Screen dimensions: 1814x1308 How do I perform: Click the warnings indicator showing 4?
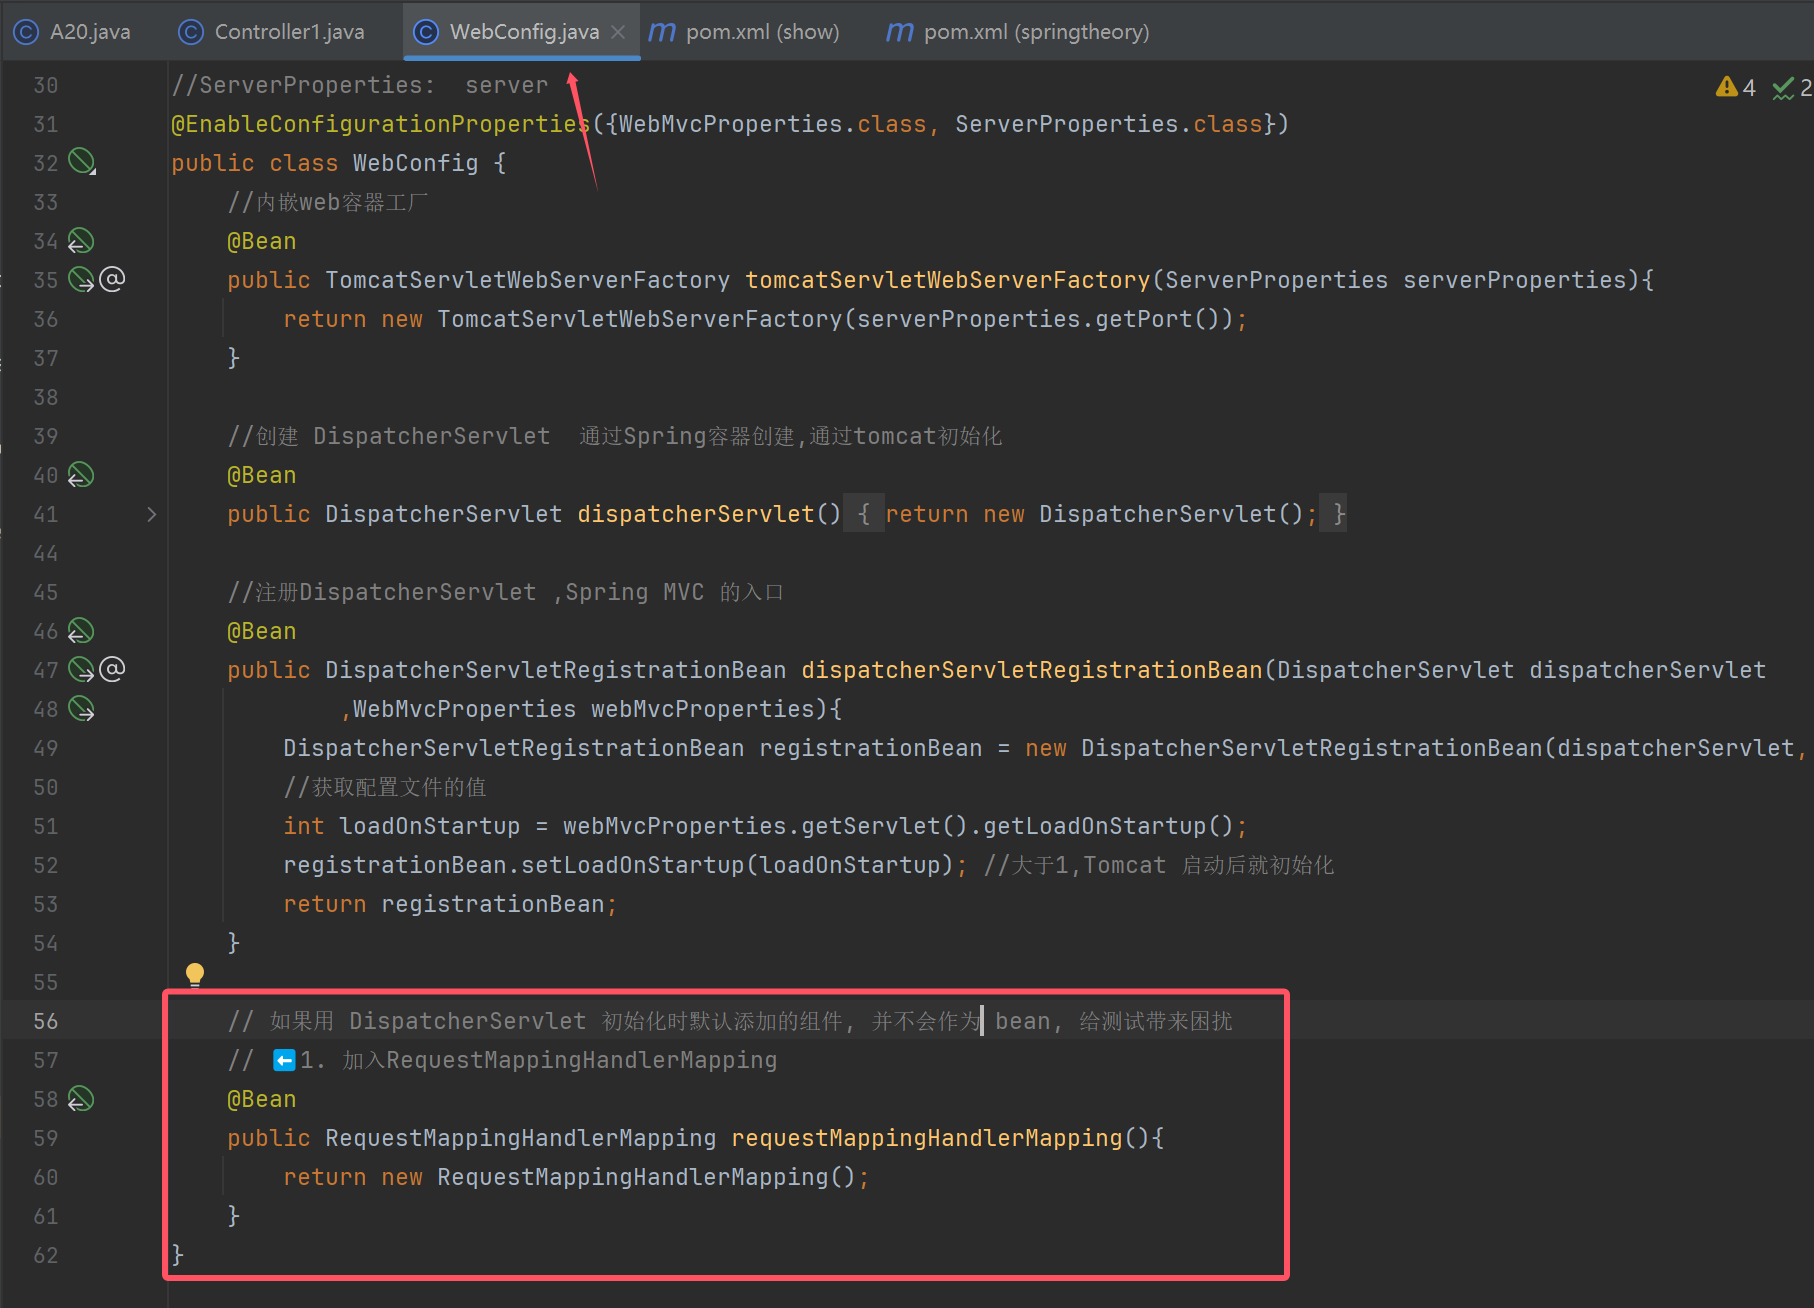click(1735, 88)
